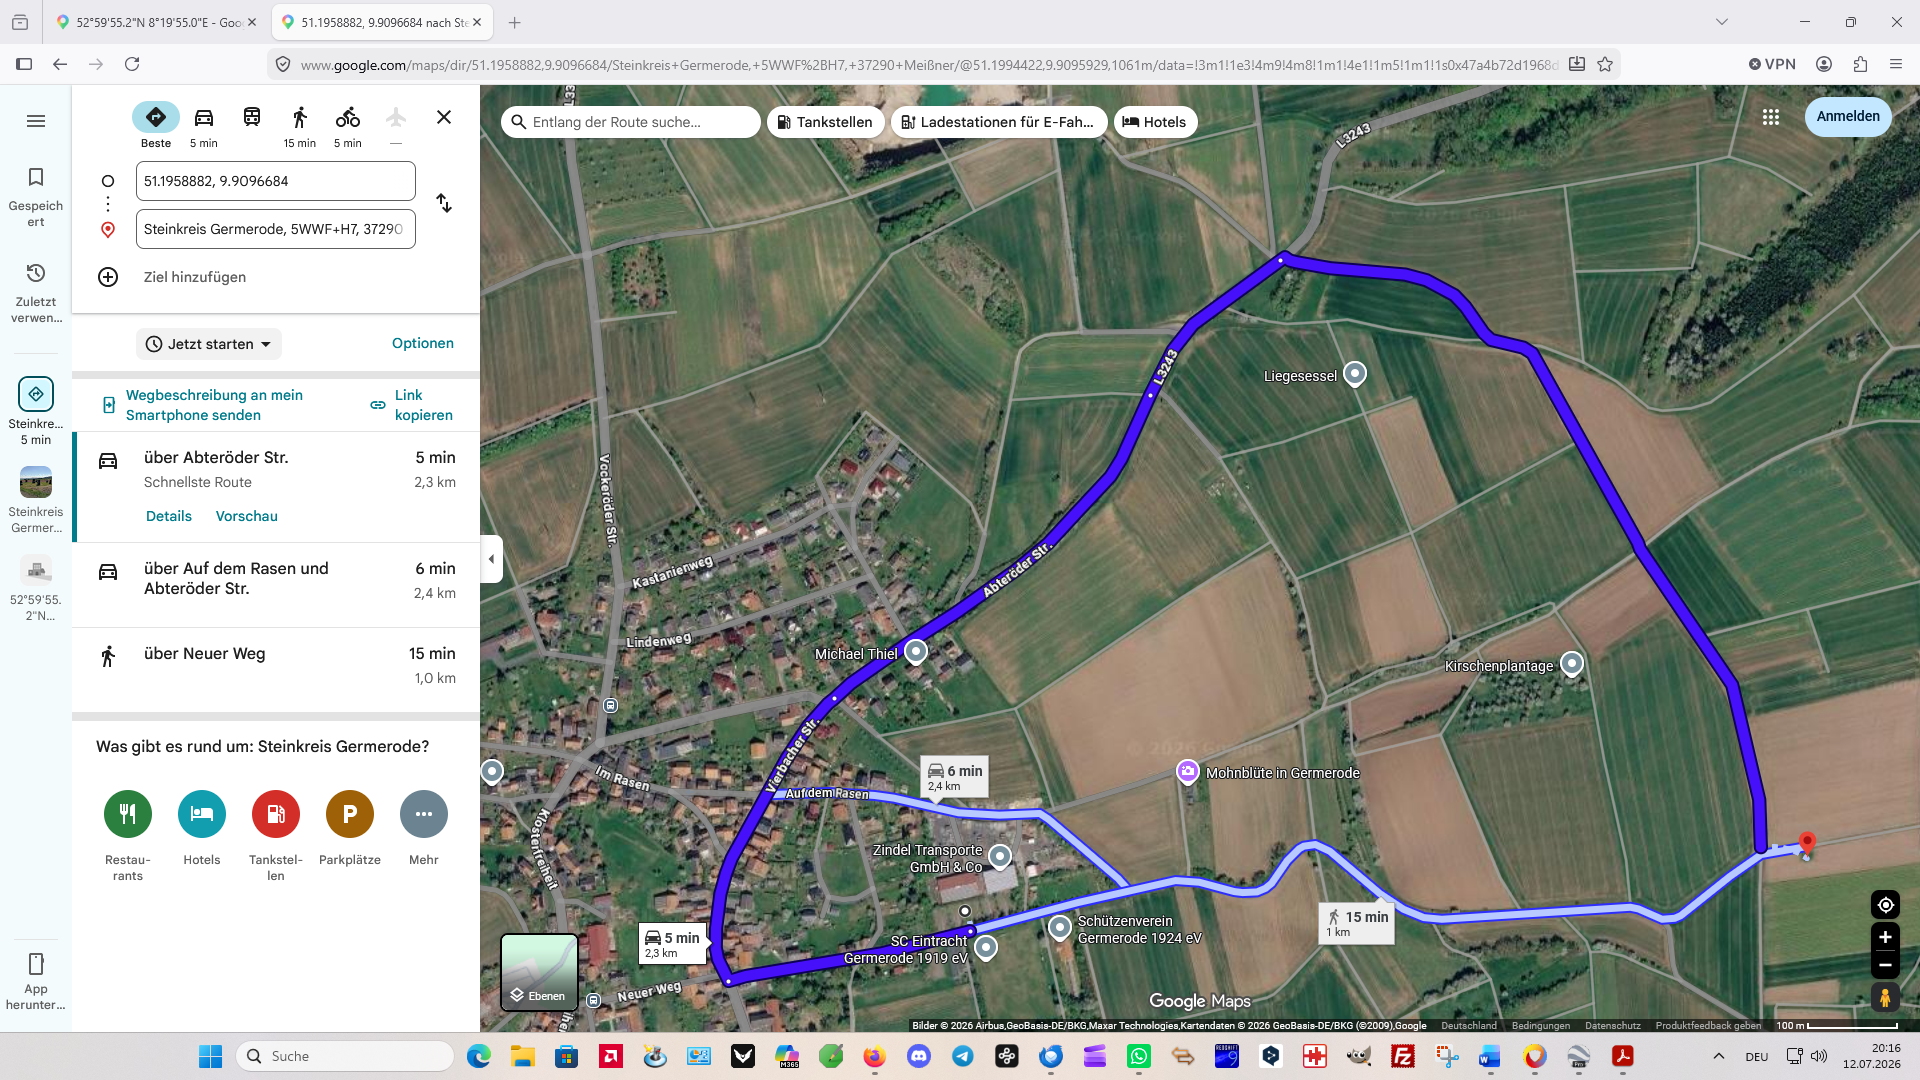Center map on my location

click(x=1885, y=905)
